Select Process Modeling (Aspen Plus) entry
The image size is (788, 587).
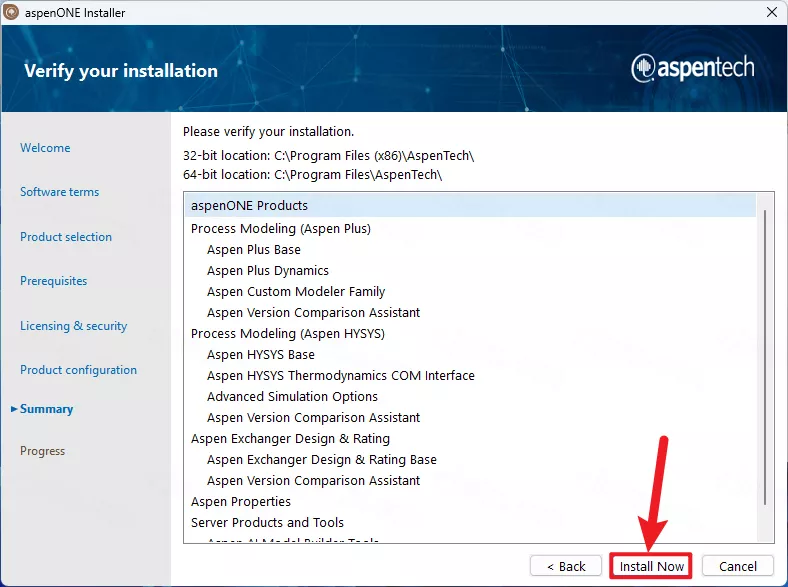[x=280, y=229]
